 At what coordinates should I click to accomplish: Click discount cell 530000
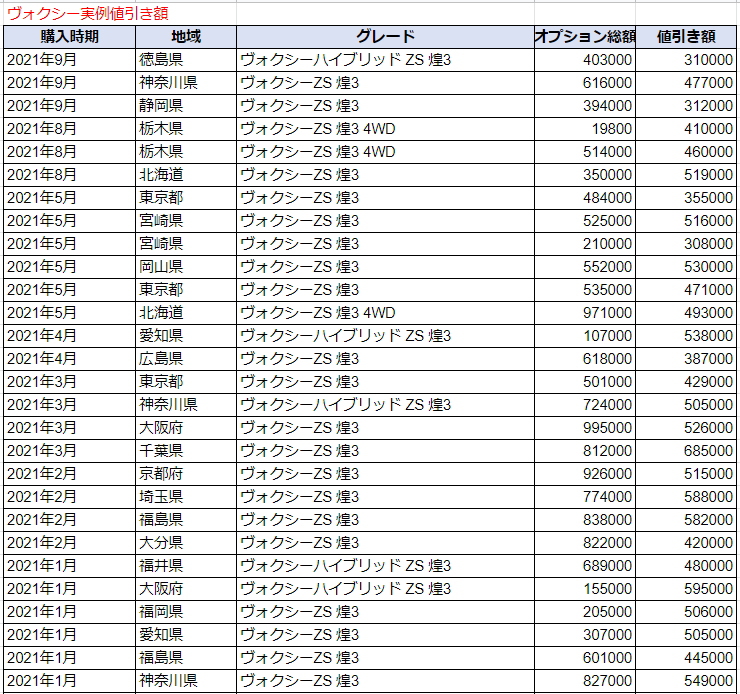click(686, 267)
